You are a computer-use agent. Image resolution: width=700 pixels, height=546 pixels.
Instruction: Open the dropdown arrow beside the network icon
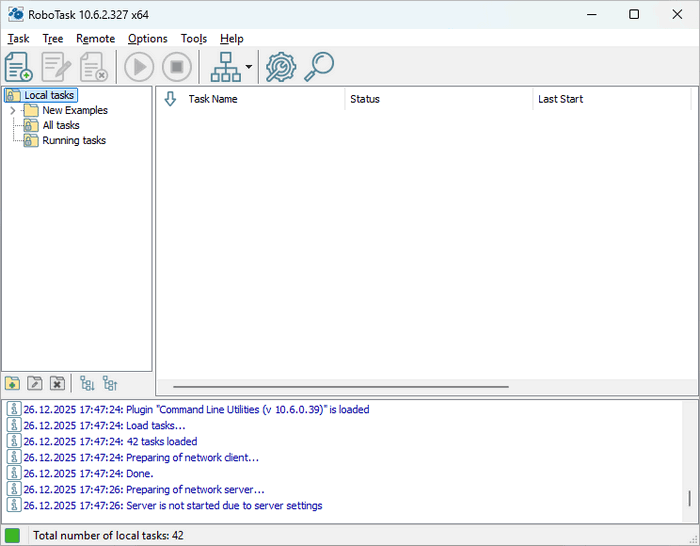(248, 68)
